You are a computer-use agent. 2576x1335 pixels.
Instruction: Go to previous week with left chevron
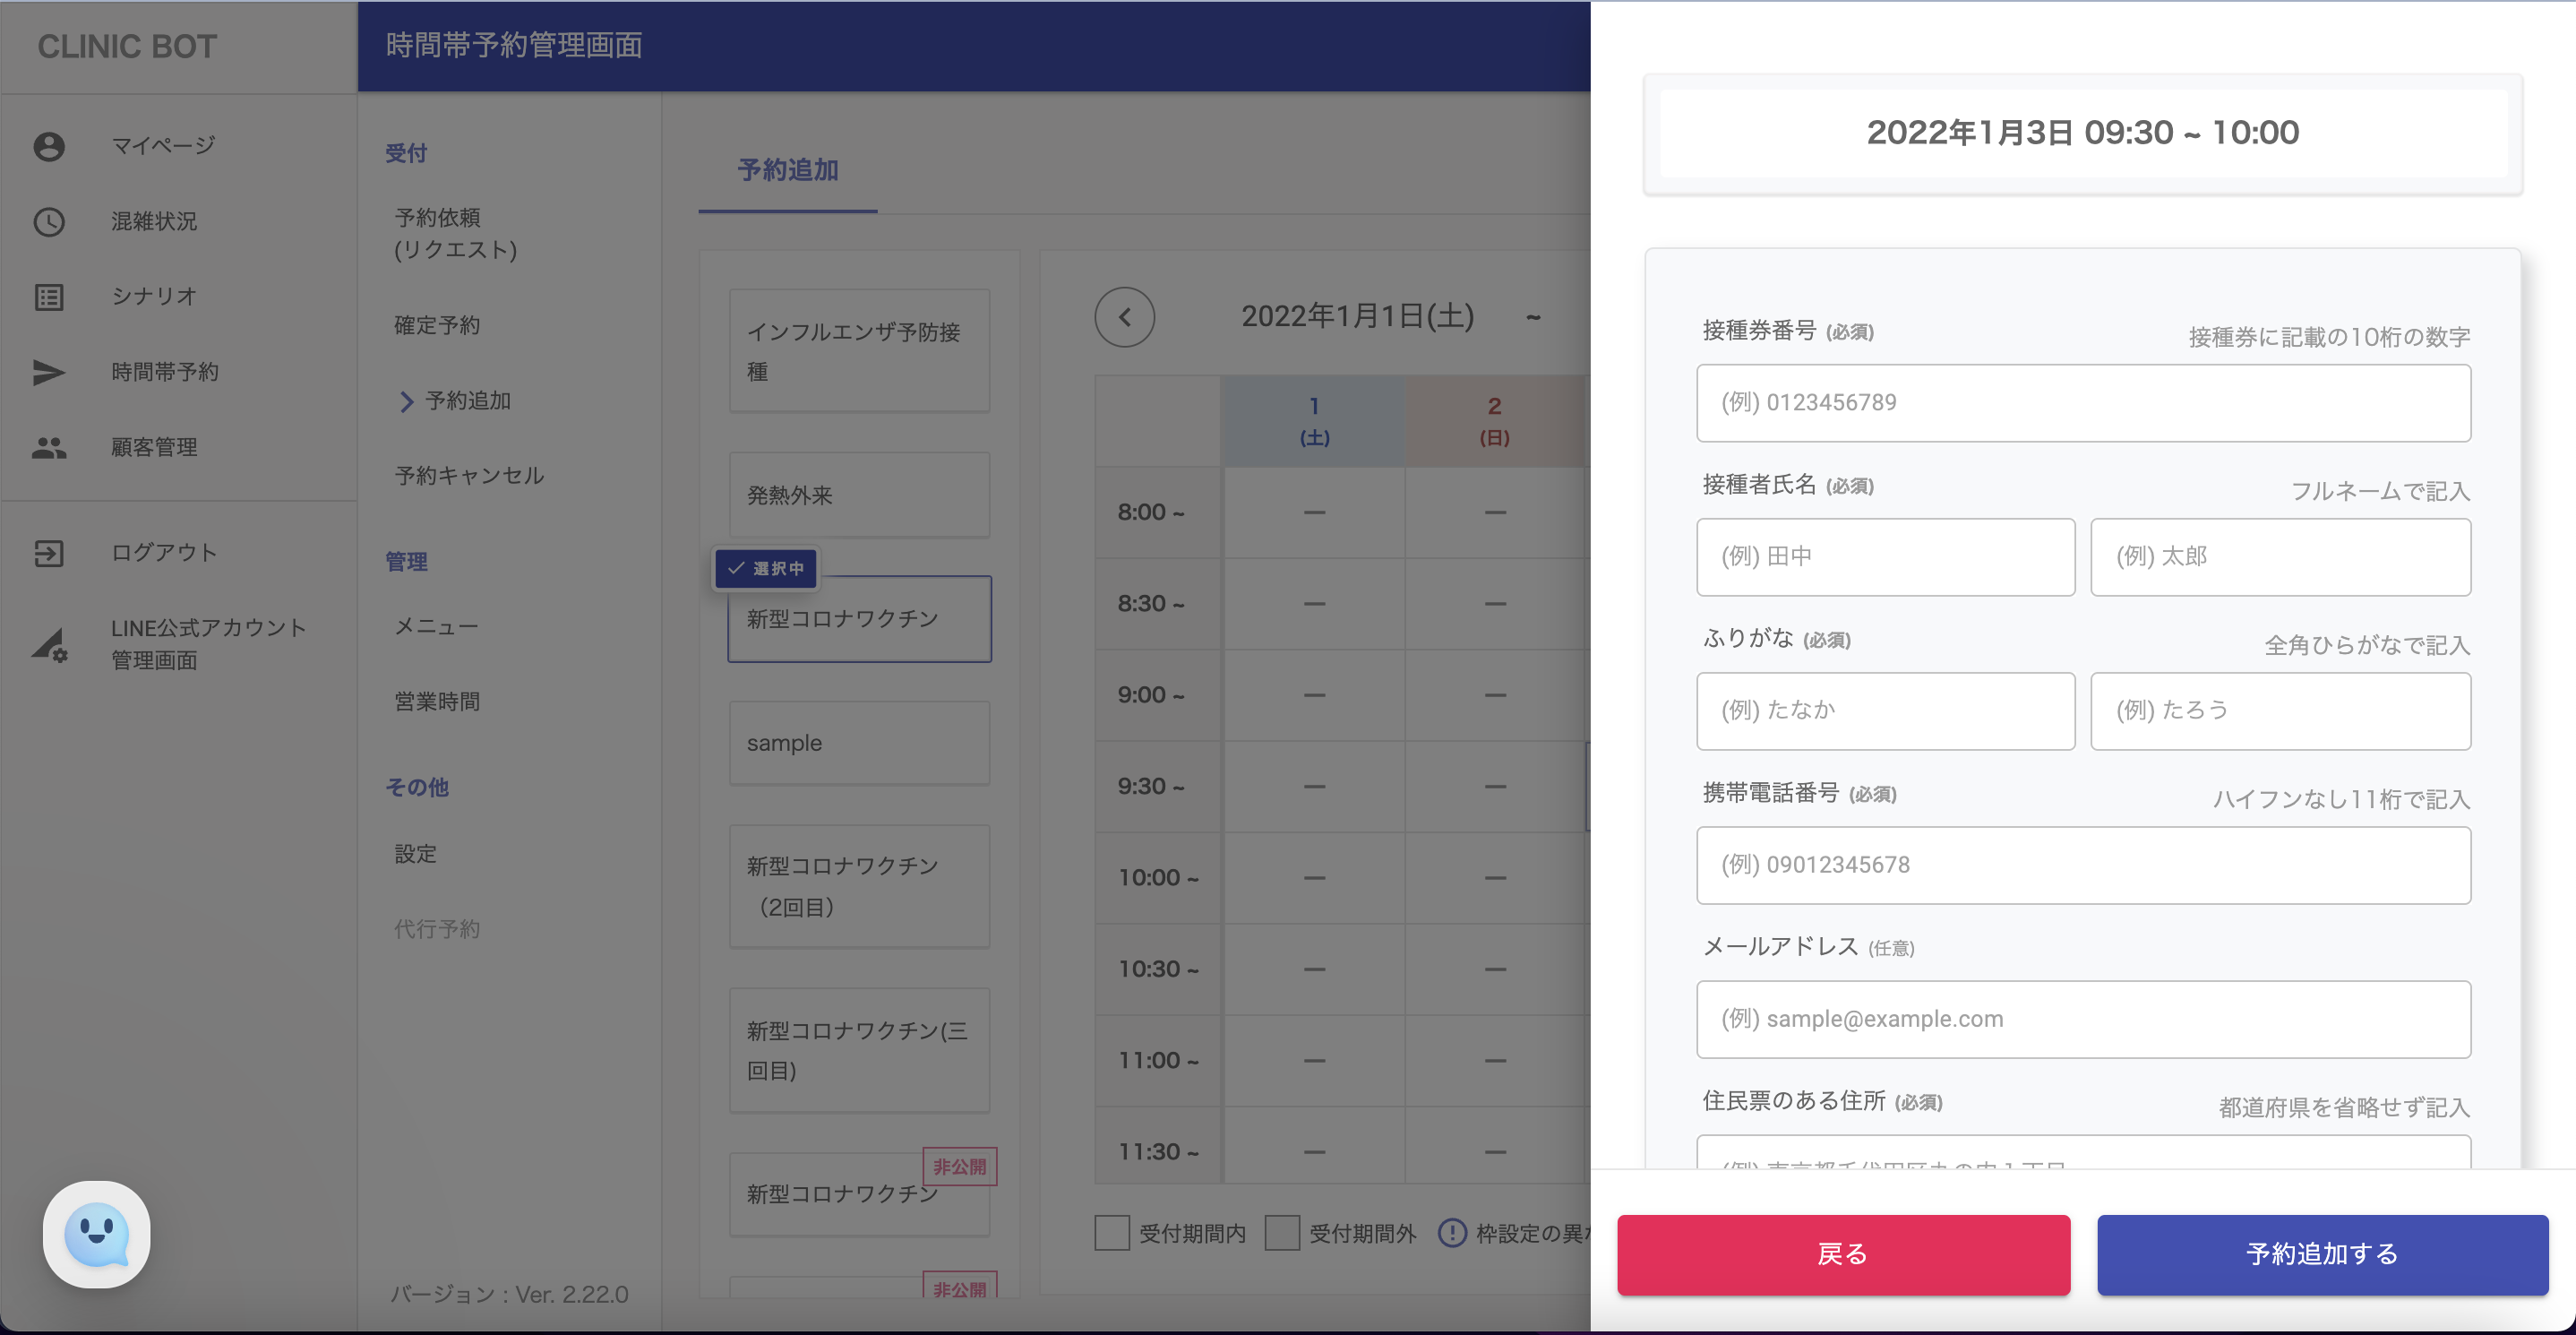(1124, 317)
